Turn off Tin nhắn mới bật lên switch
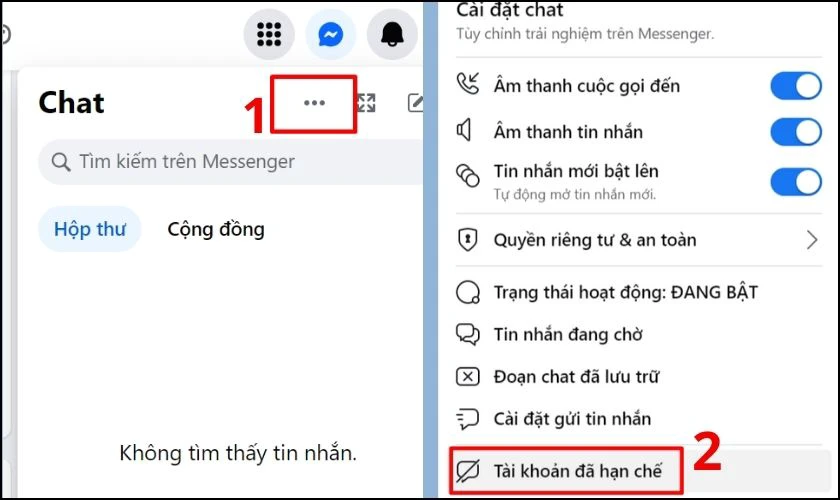 coord(796,182)
